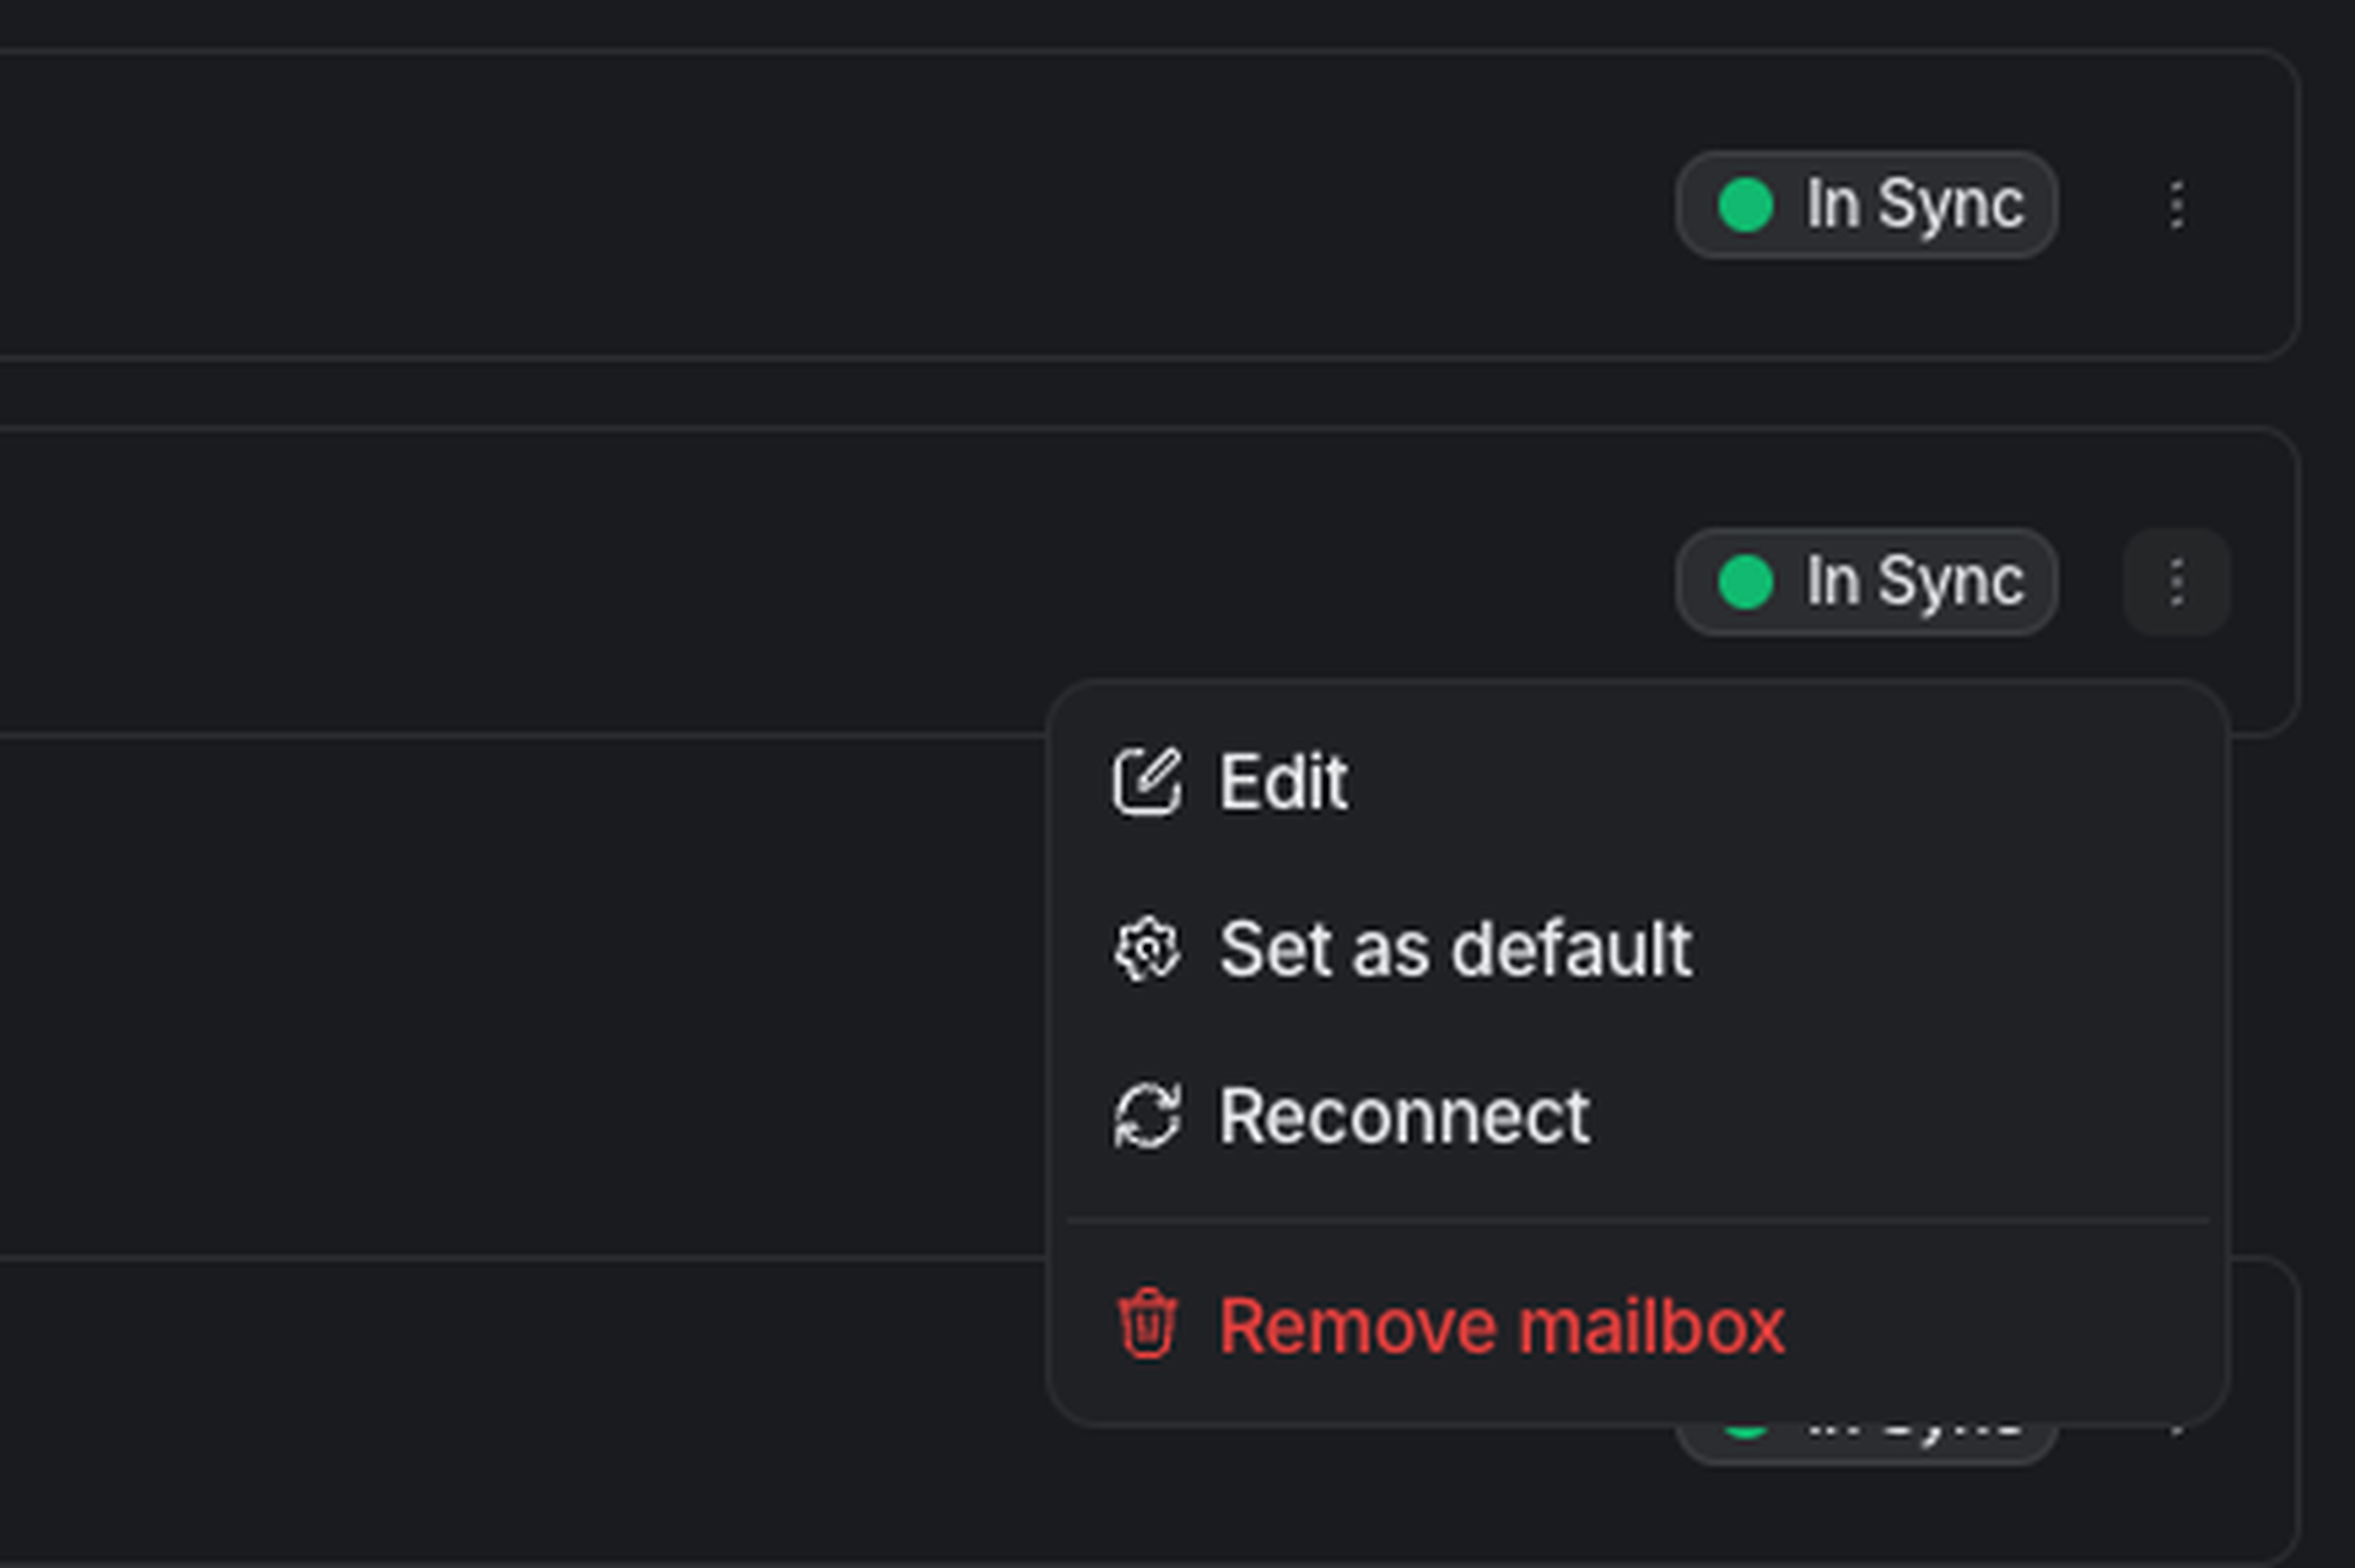Click the empty area of the bottom mailbox card

click(600, 1420)
